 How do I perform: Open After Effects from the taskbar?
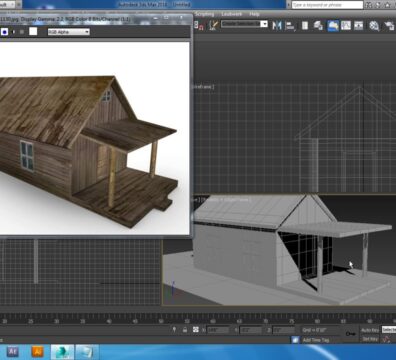(x=13, y=351)
